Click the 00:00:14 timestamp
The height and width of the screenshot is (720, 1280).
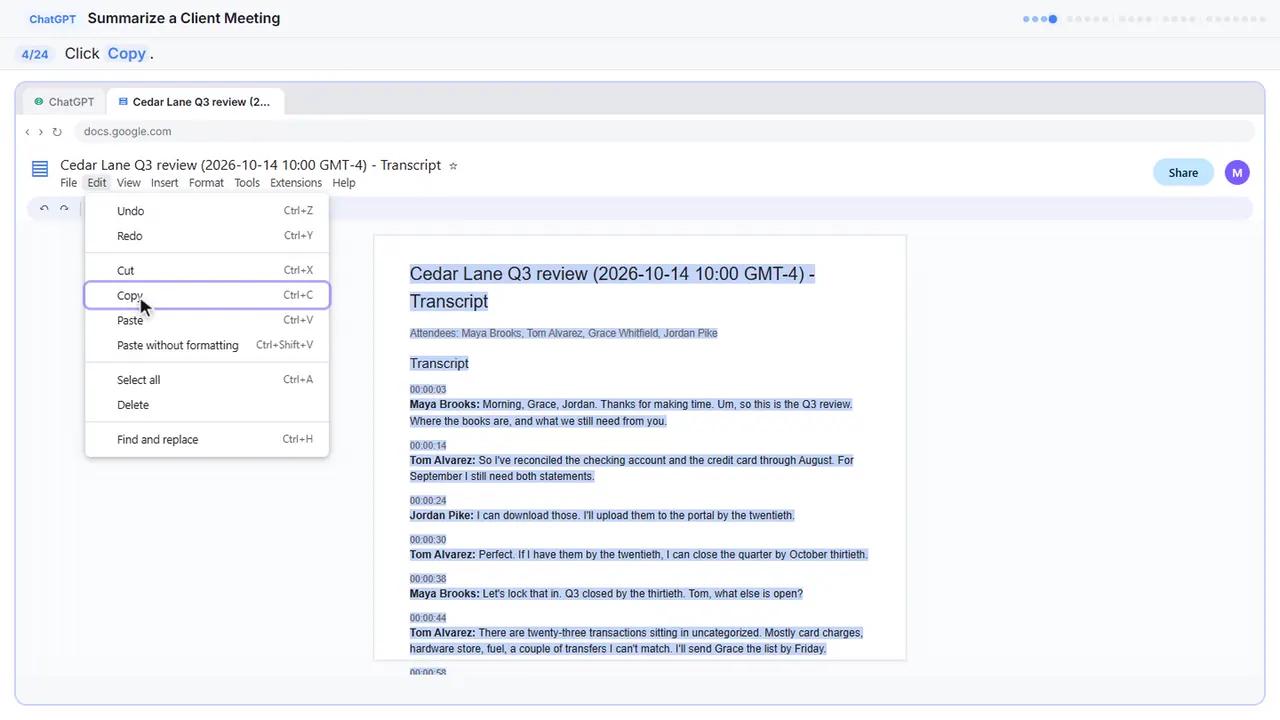coord(428,446)
